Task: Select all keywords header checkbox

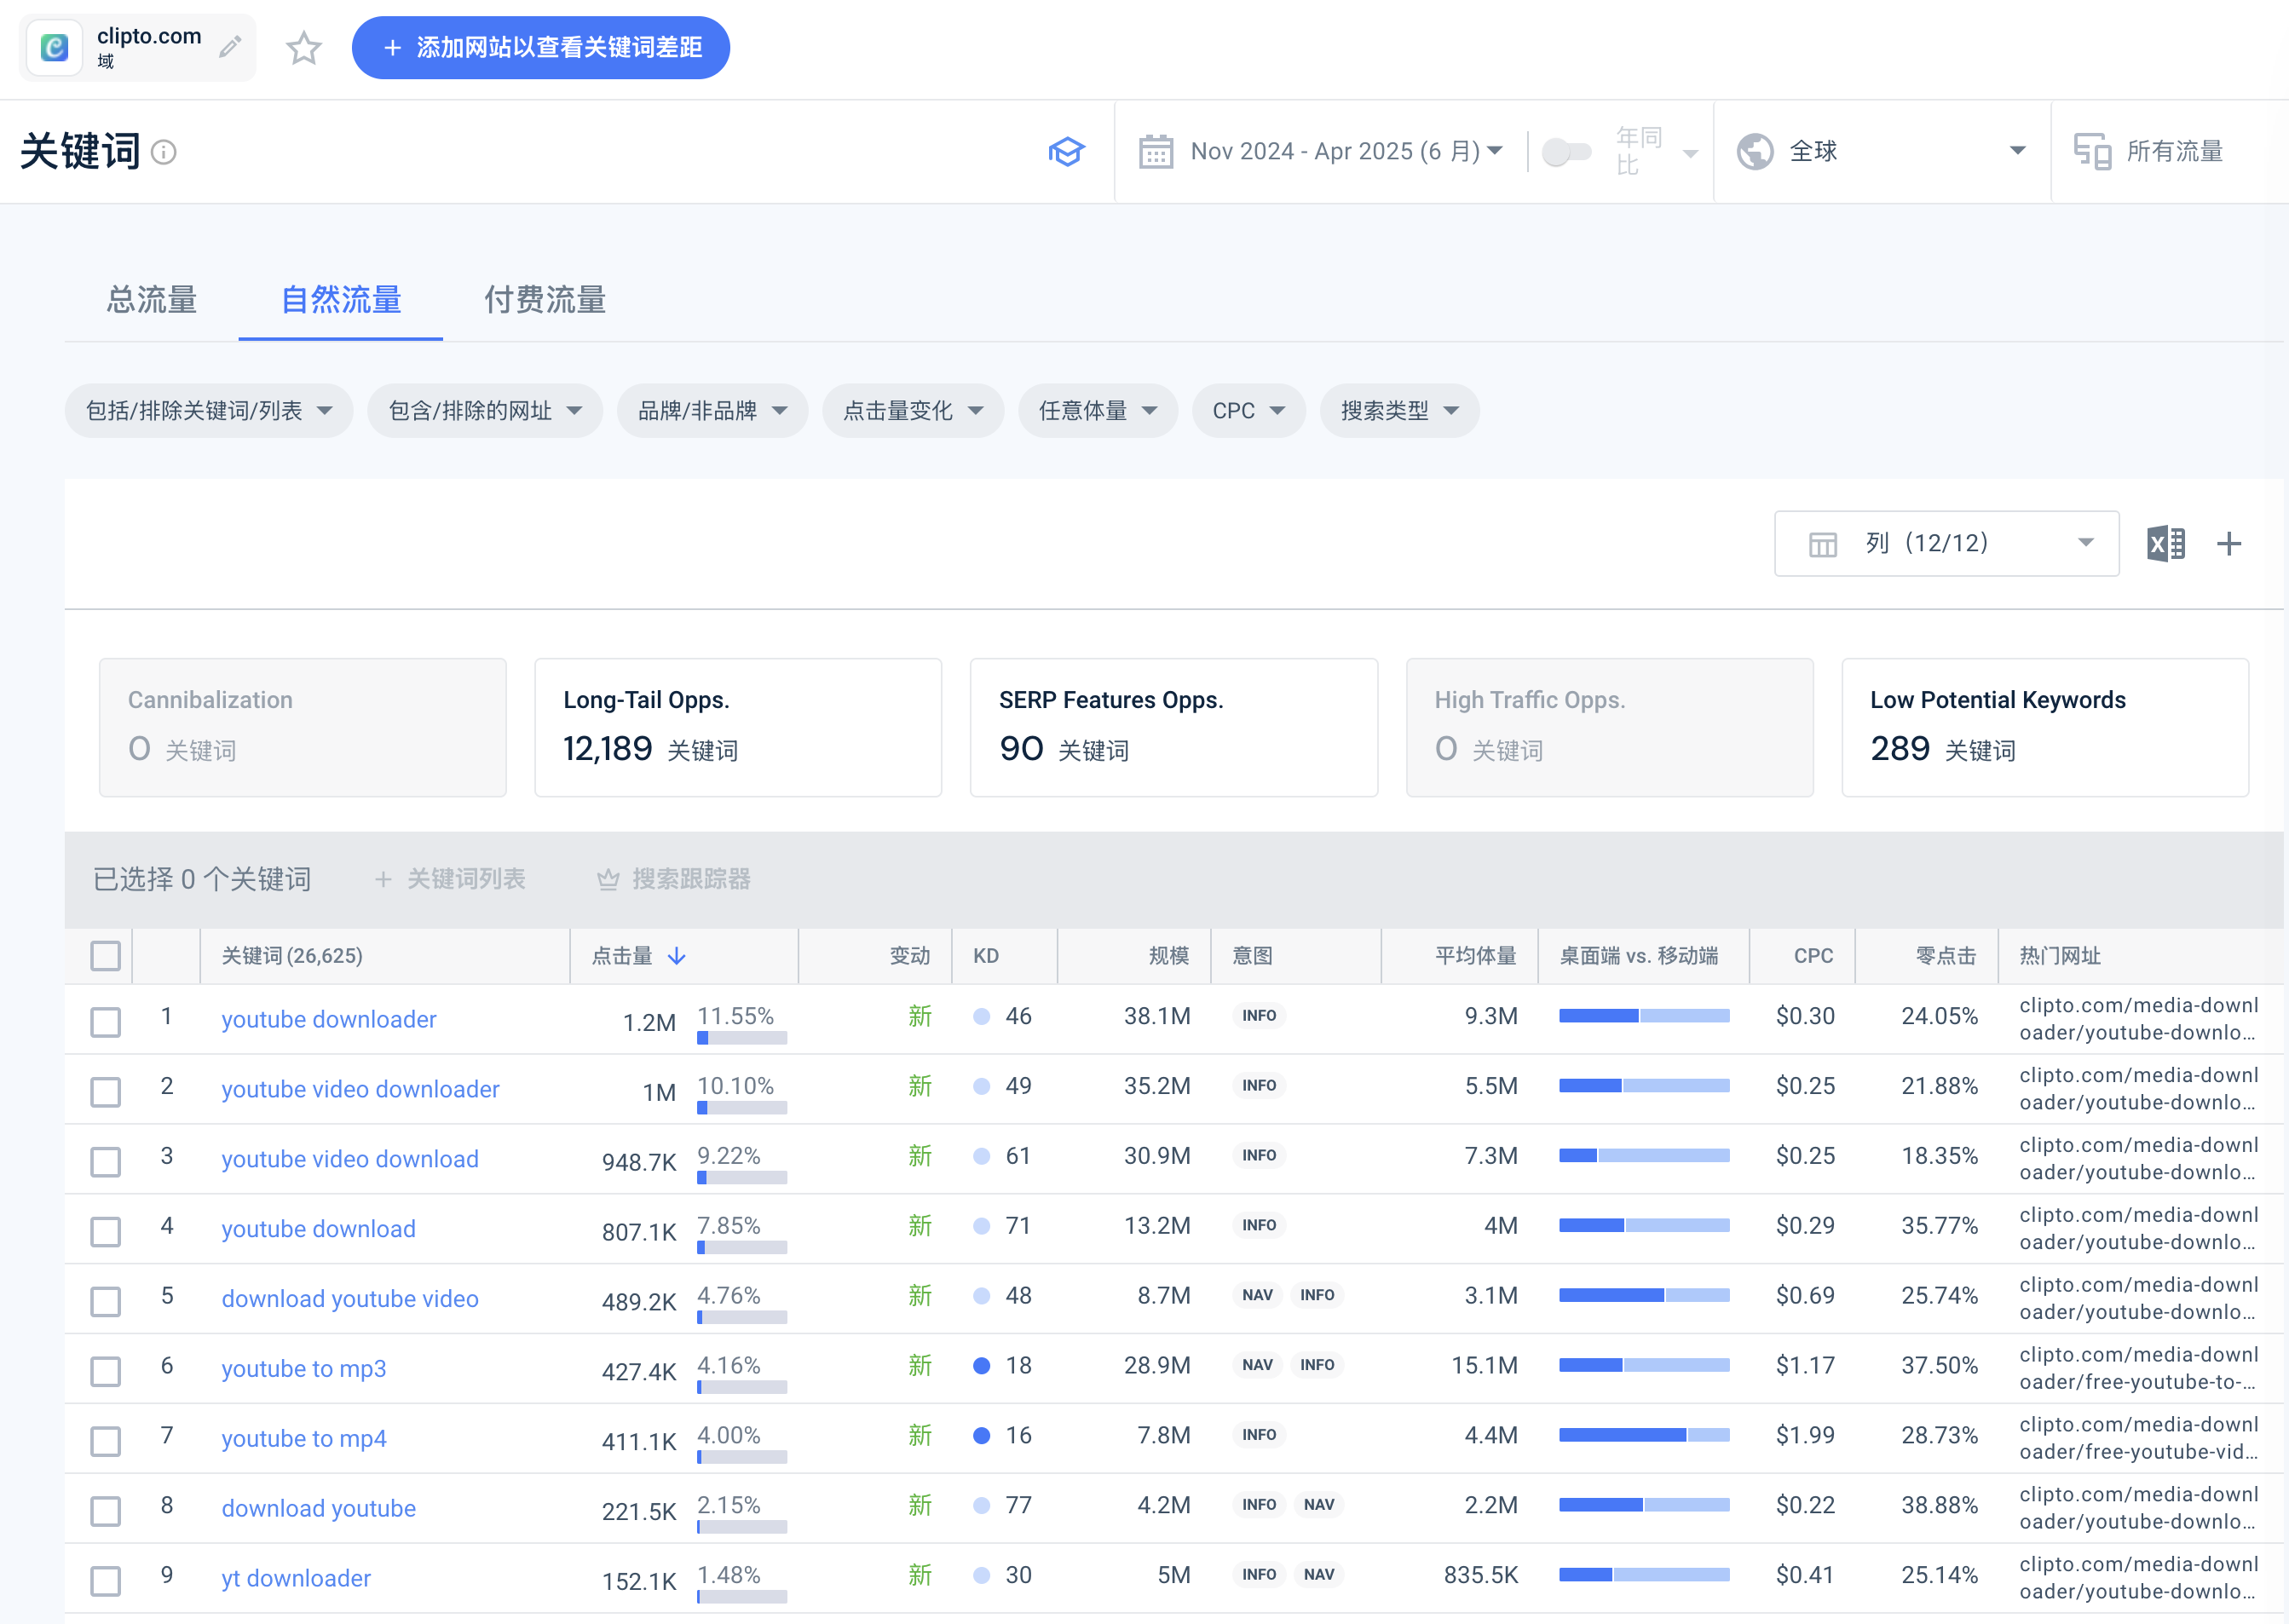Action: pyautogui.click(x=105, y=956)
